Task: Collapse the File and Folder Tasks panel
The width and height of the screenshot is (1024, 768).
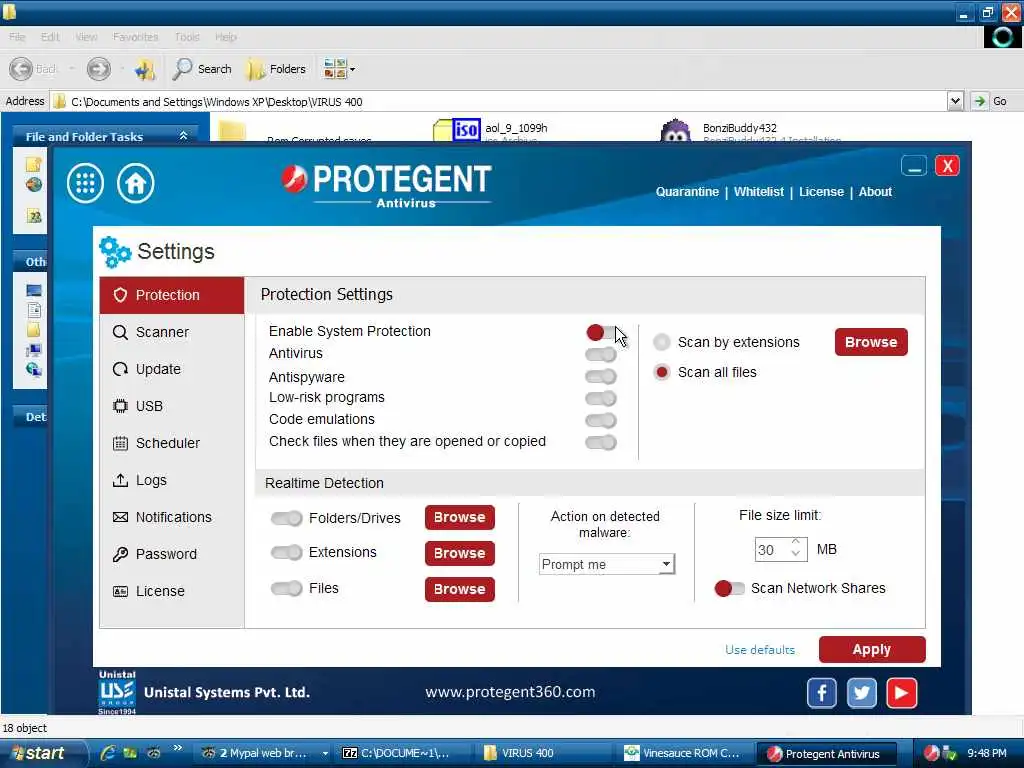Action: (184, 136)
